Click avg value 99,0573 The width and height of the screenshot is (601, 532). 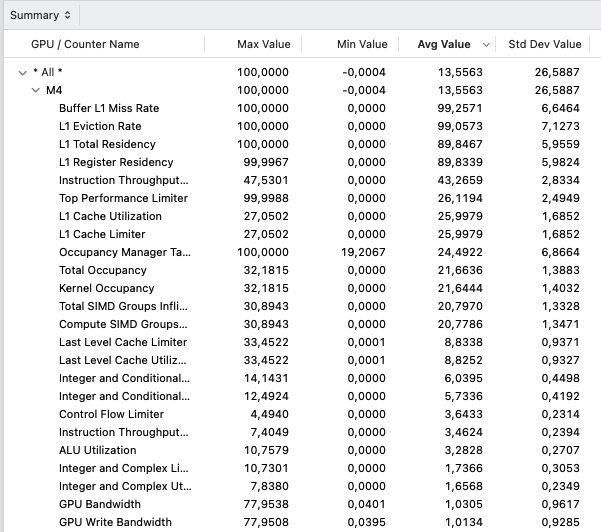pyautogui.click(x=460, y=126)
